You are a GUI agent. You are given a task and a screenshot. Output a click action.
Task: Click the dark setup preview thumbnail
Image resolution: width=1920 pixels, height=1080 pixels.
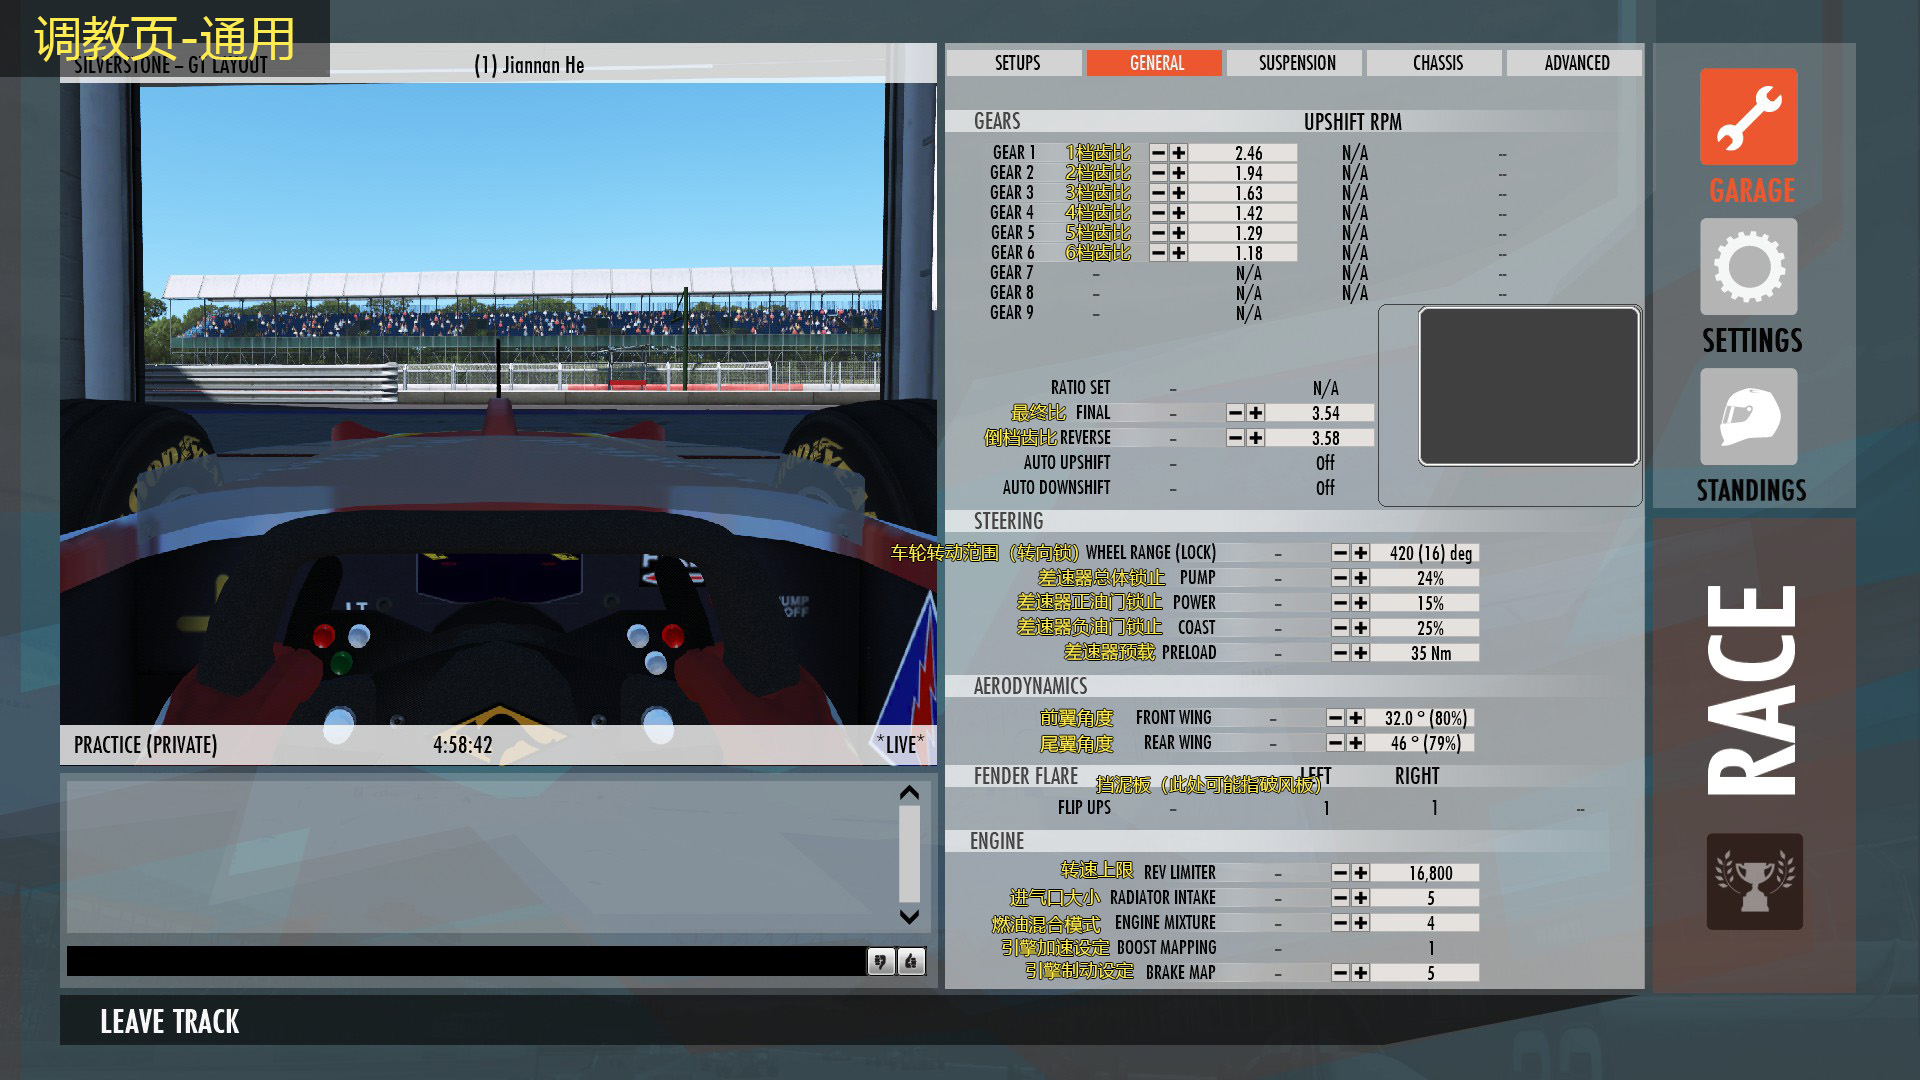coord(1528,386)
